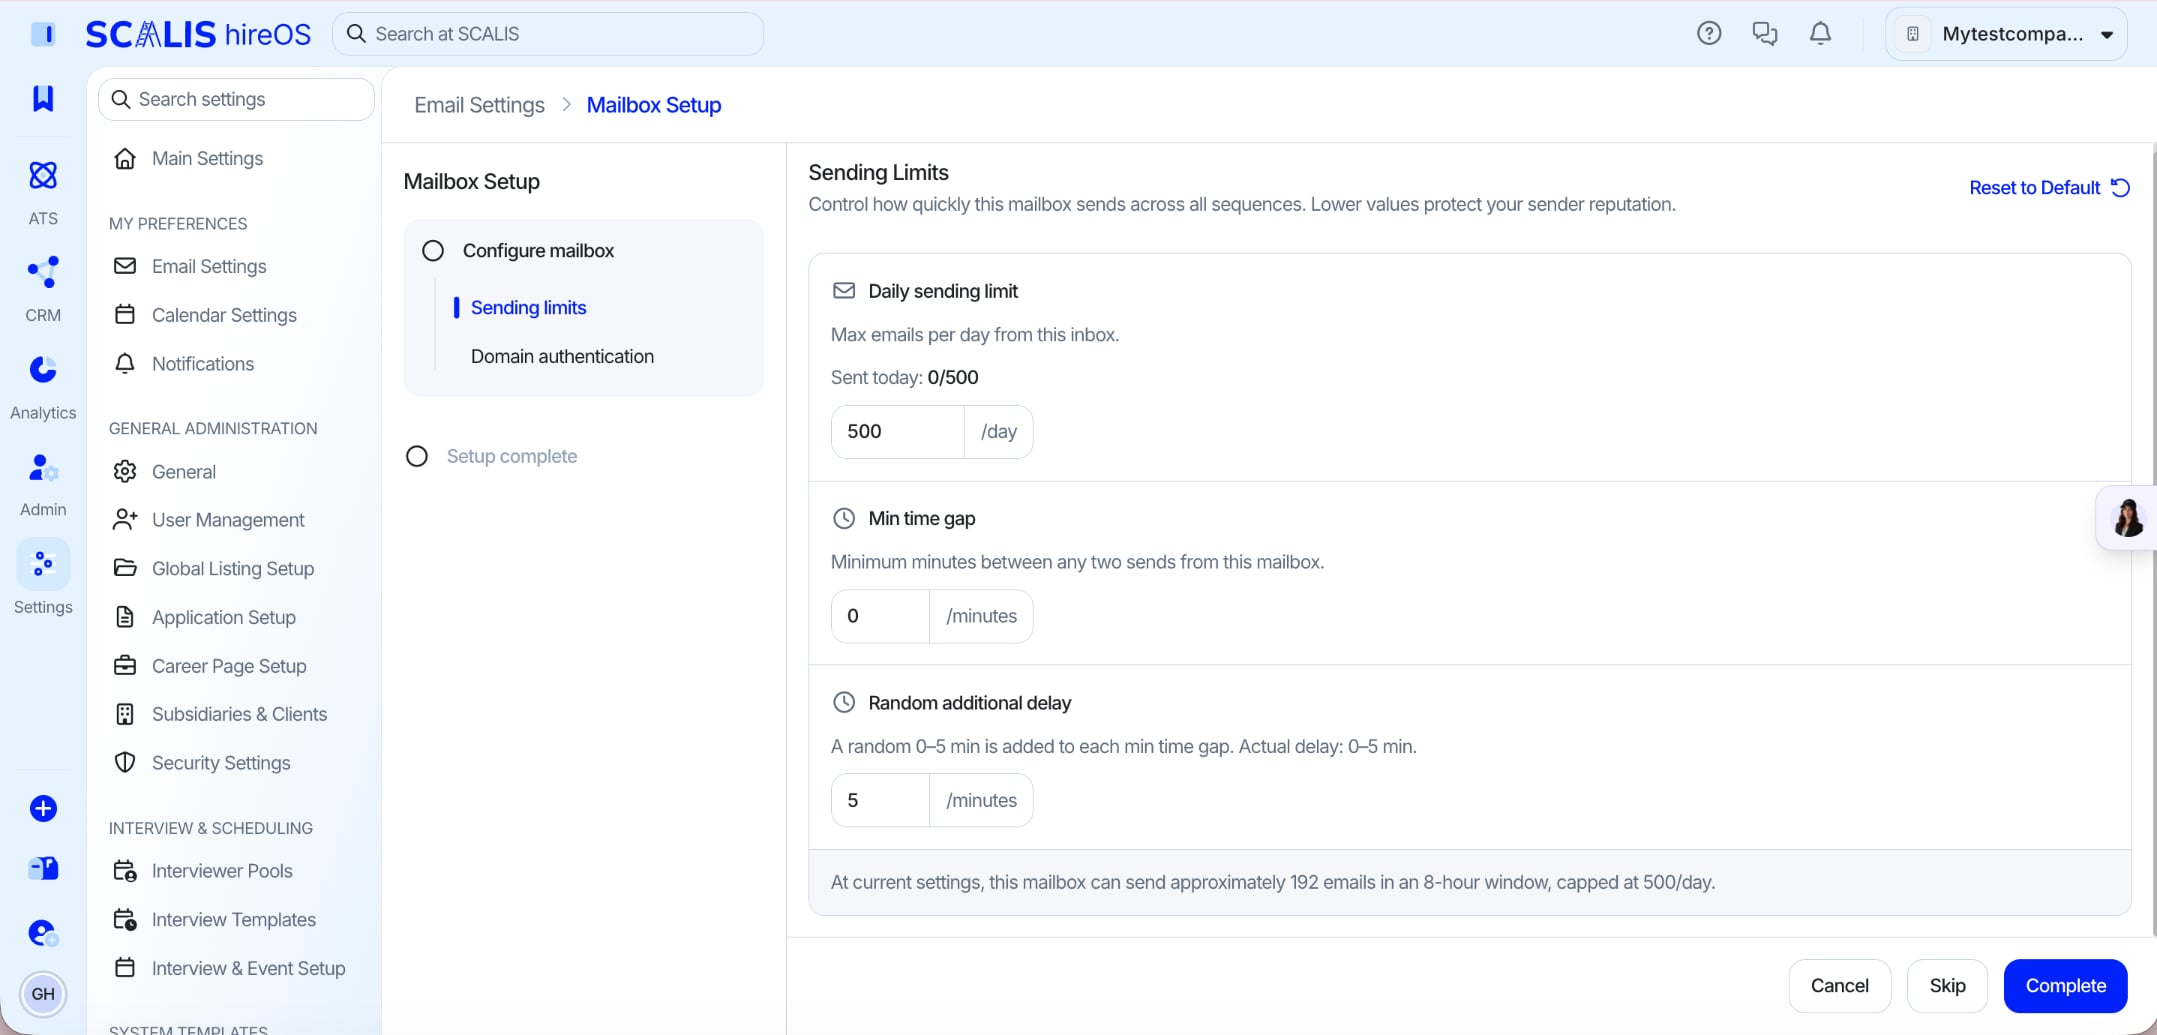Focus the Search settings field

click(236, 99)
